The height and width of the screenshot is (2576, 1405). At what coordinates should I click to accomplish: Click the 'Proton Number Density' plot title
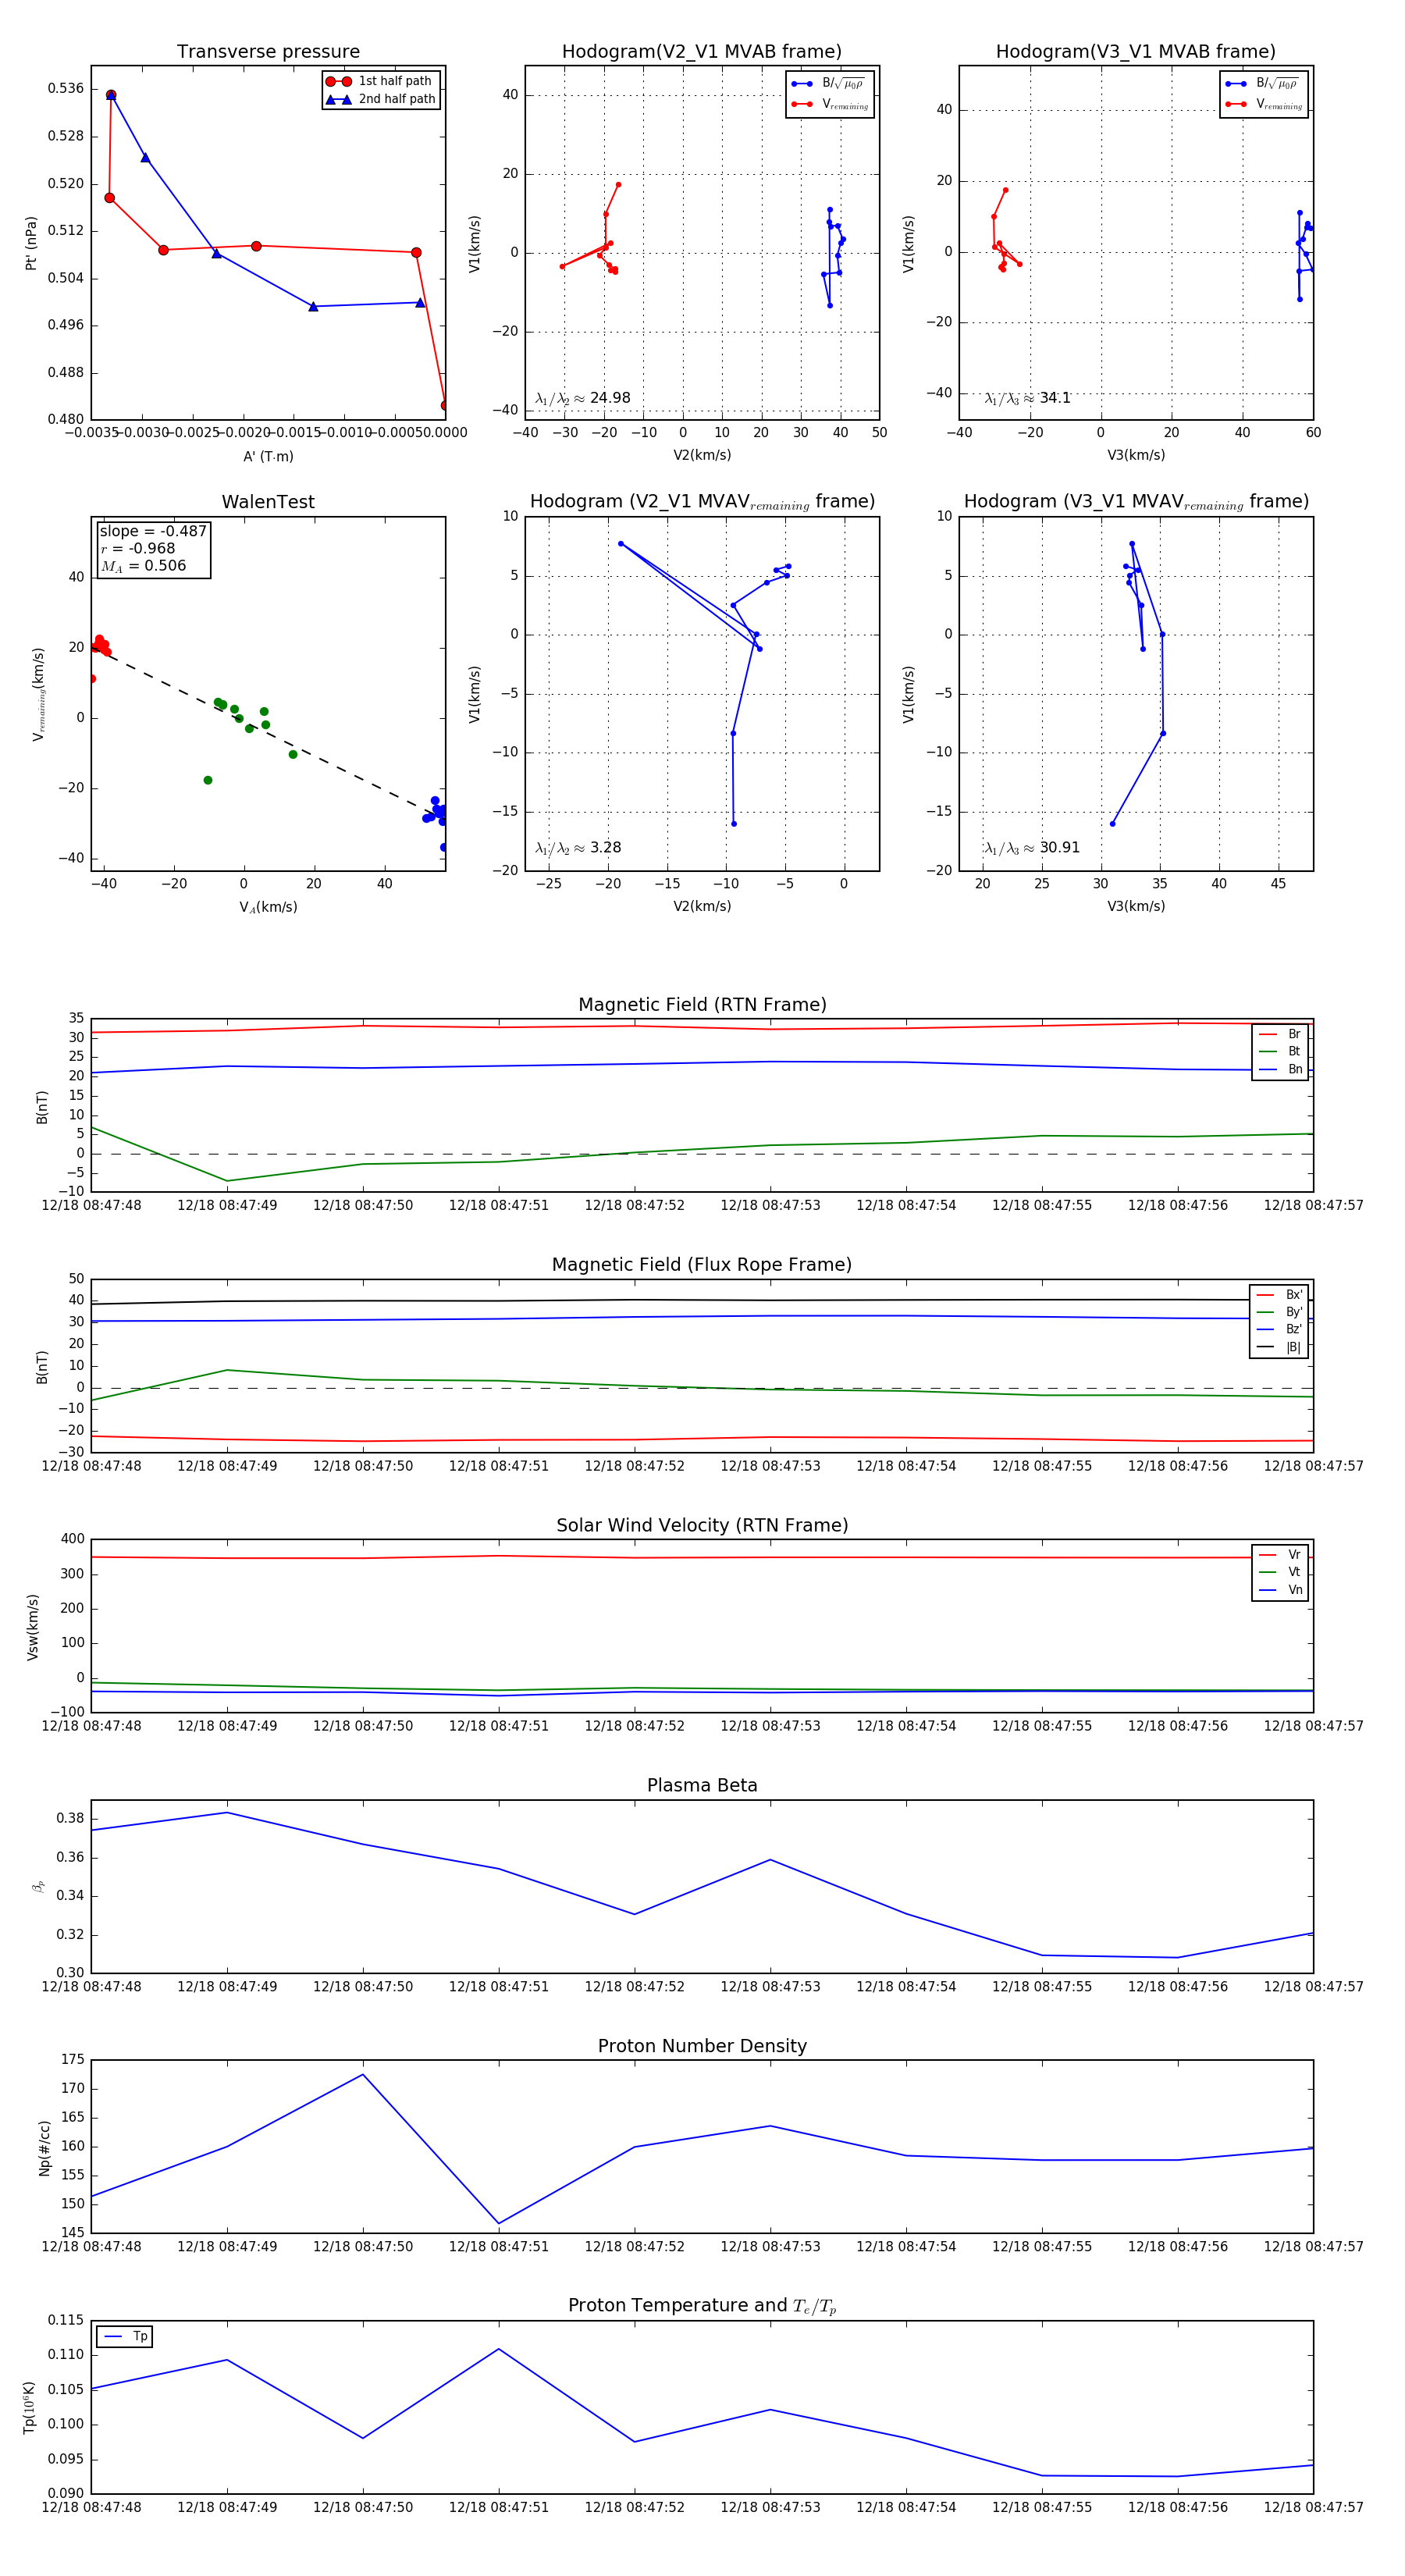point(702,2046)
